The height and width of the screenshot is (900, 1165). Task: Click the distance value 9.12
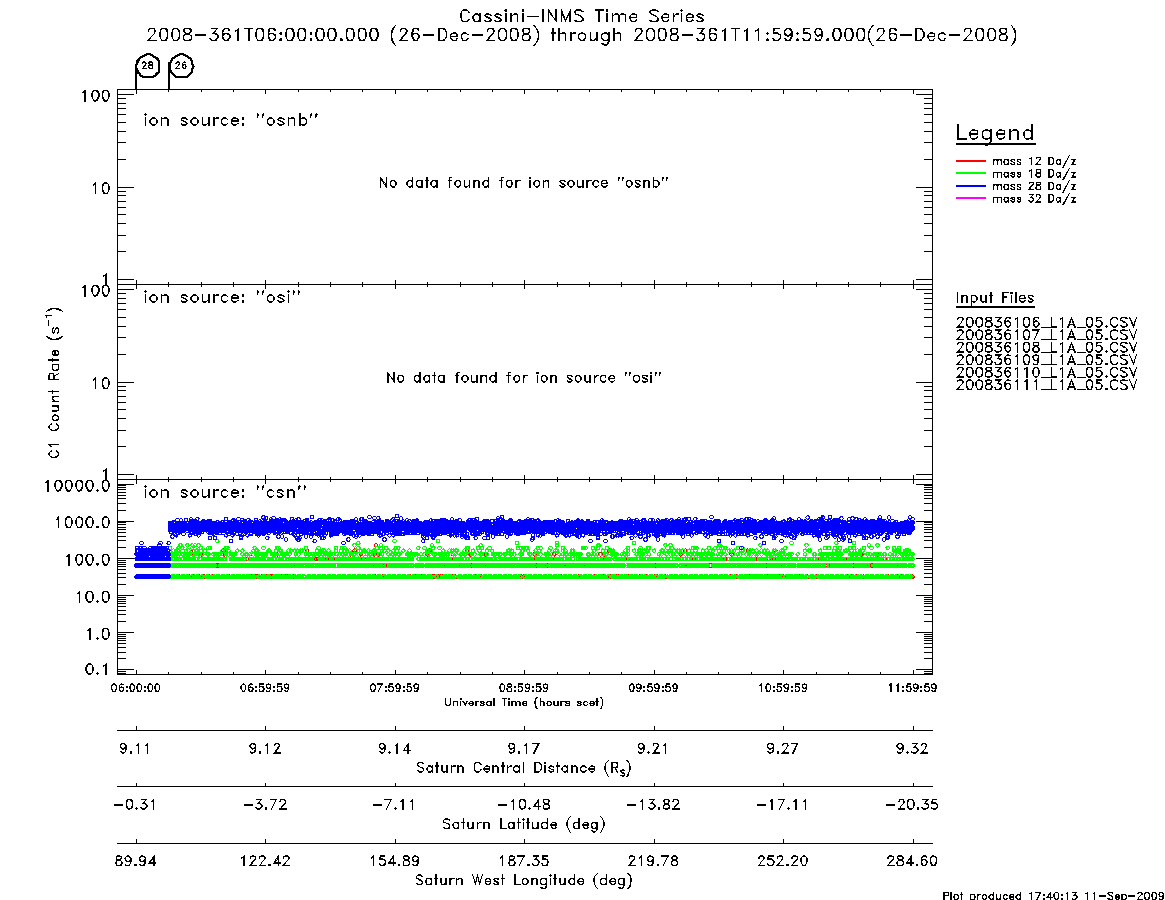(x=265, y=748)
